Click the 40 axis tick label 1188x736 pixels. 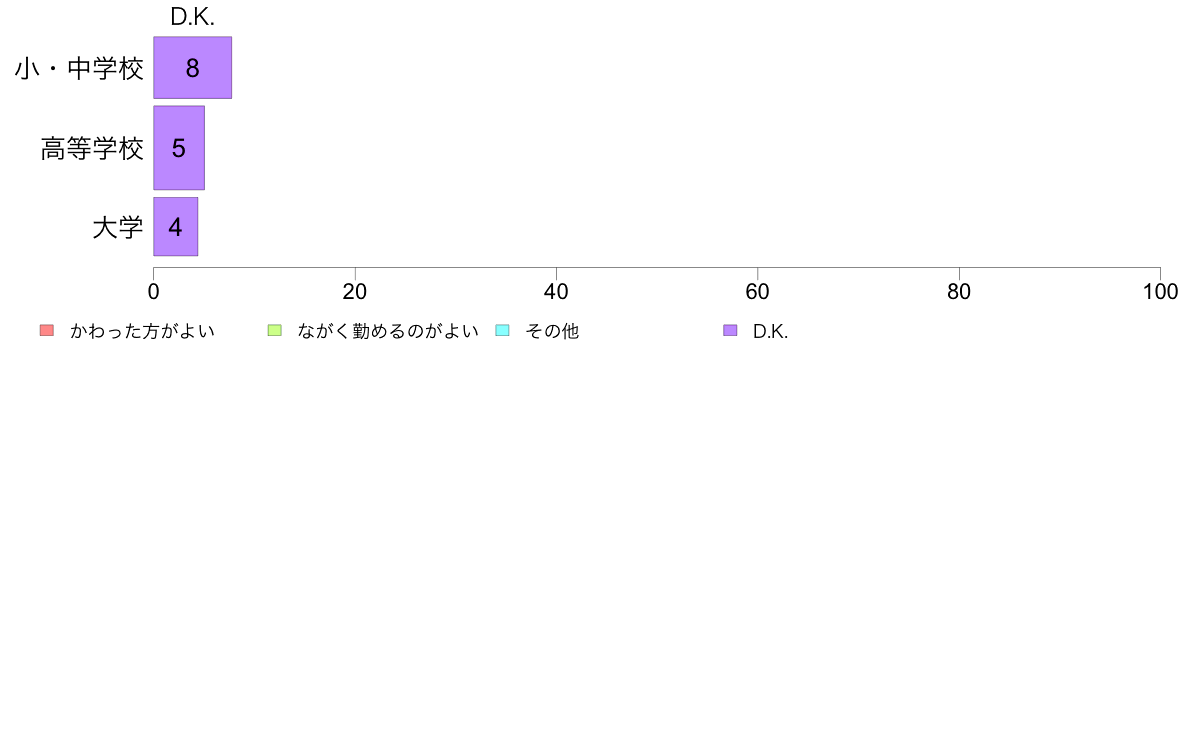point(556,292)
